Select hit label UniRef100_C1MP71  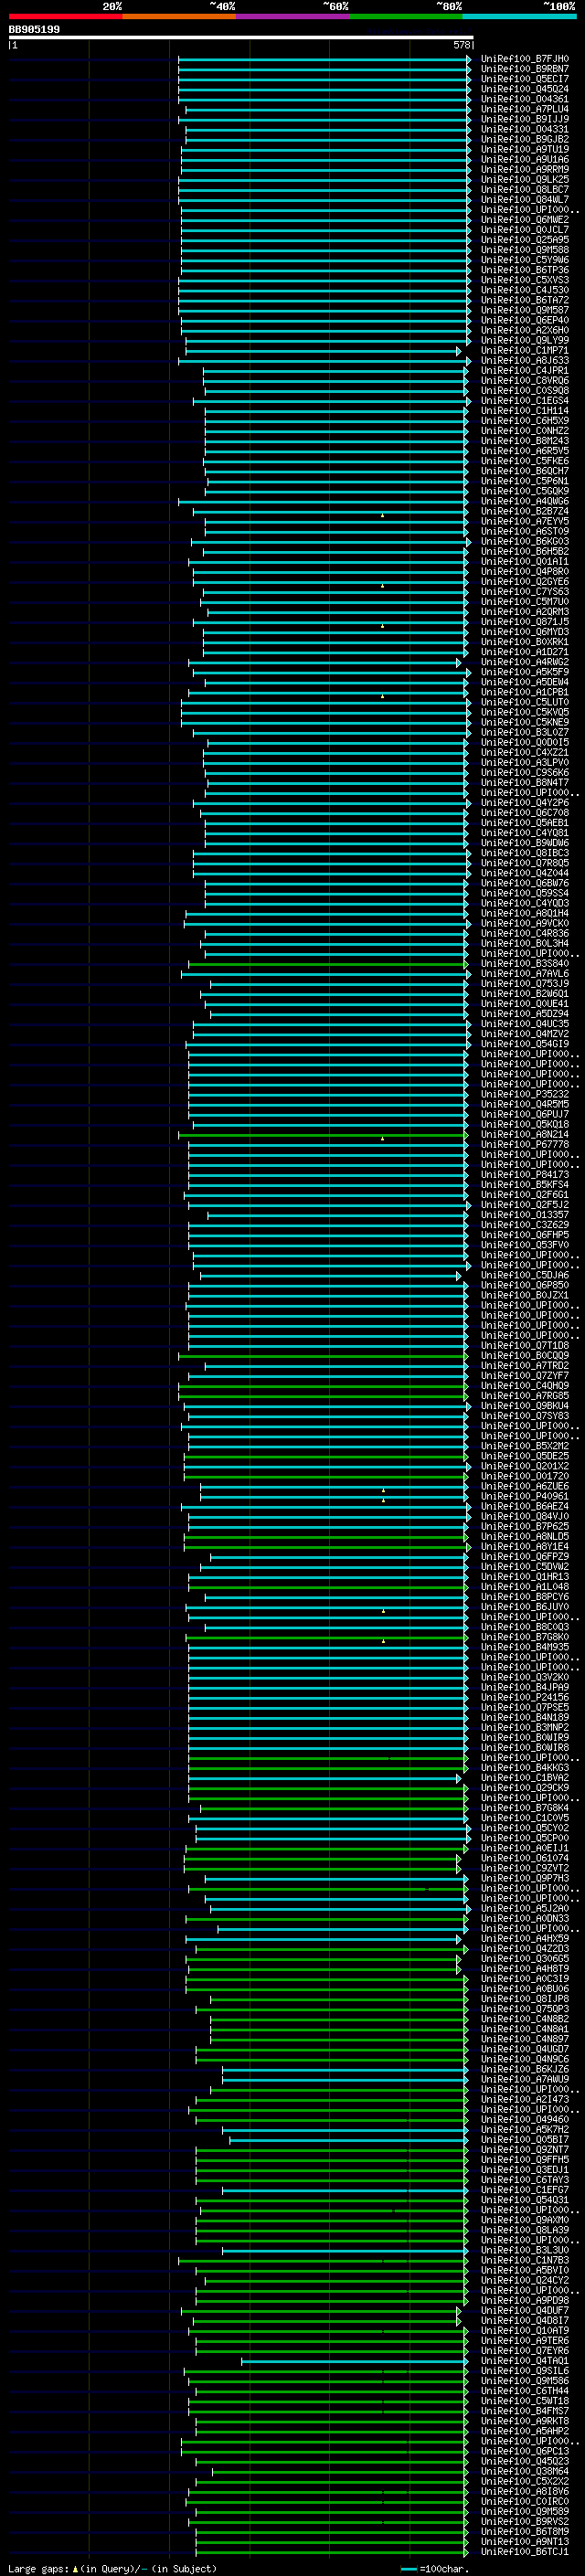coord(525,350)
